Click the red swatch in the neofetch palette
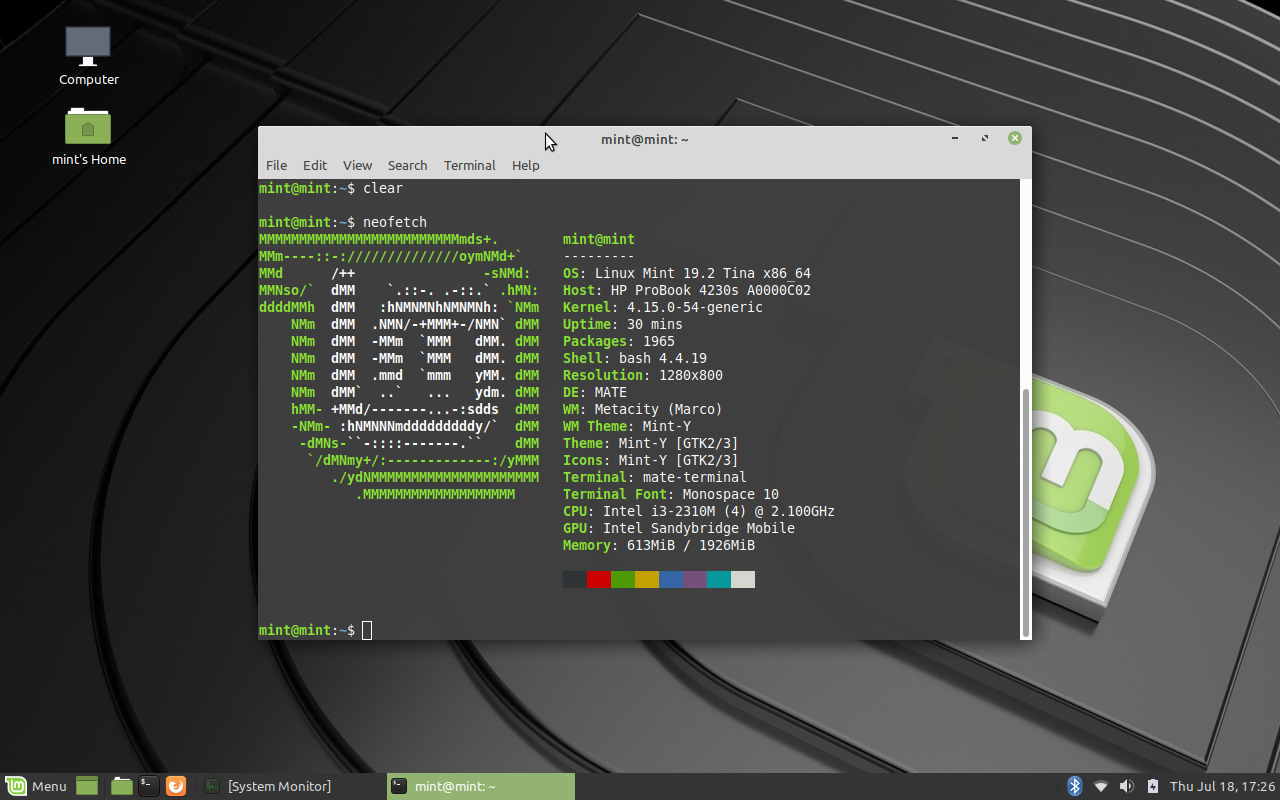 coord(598,579)
